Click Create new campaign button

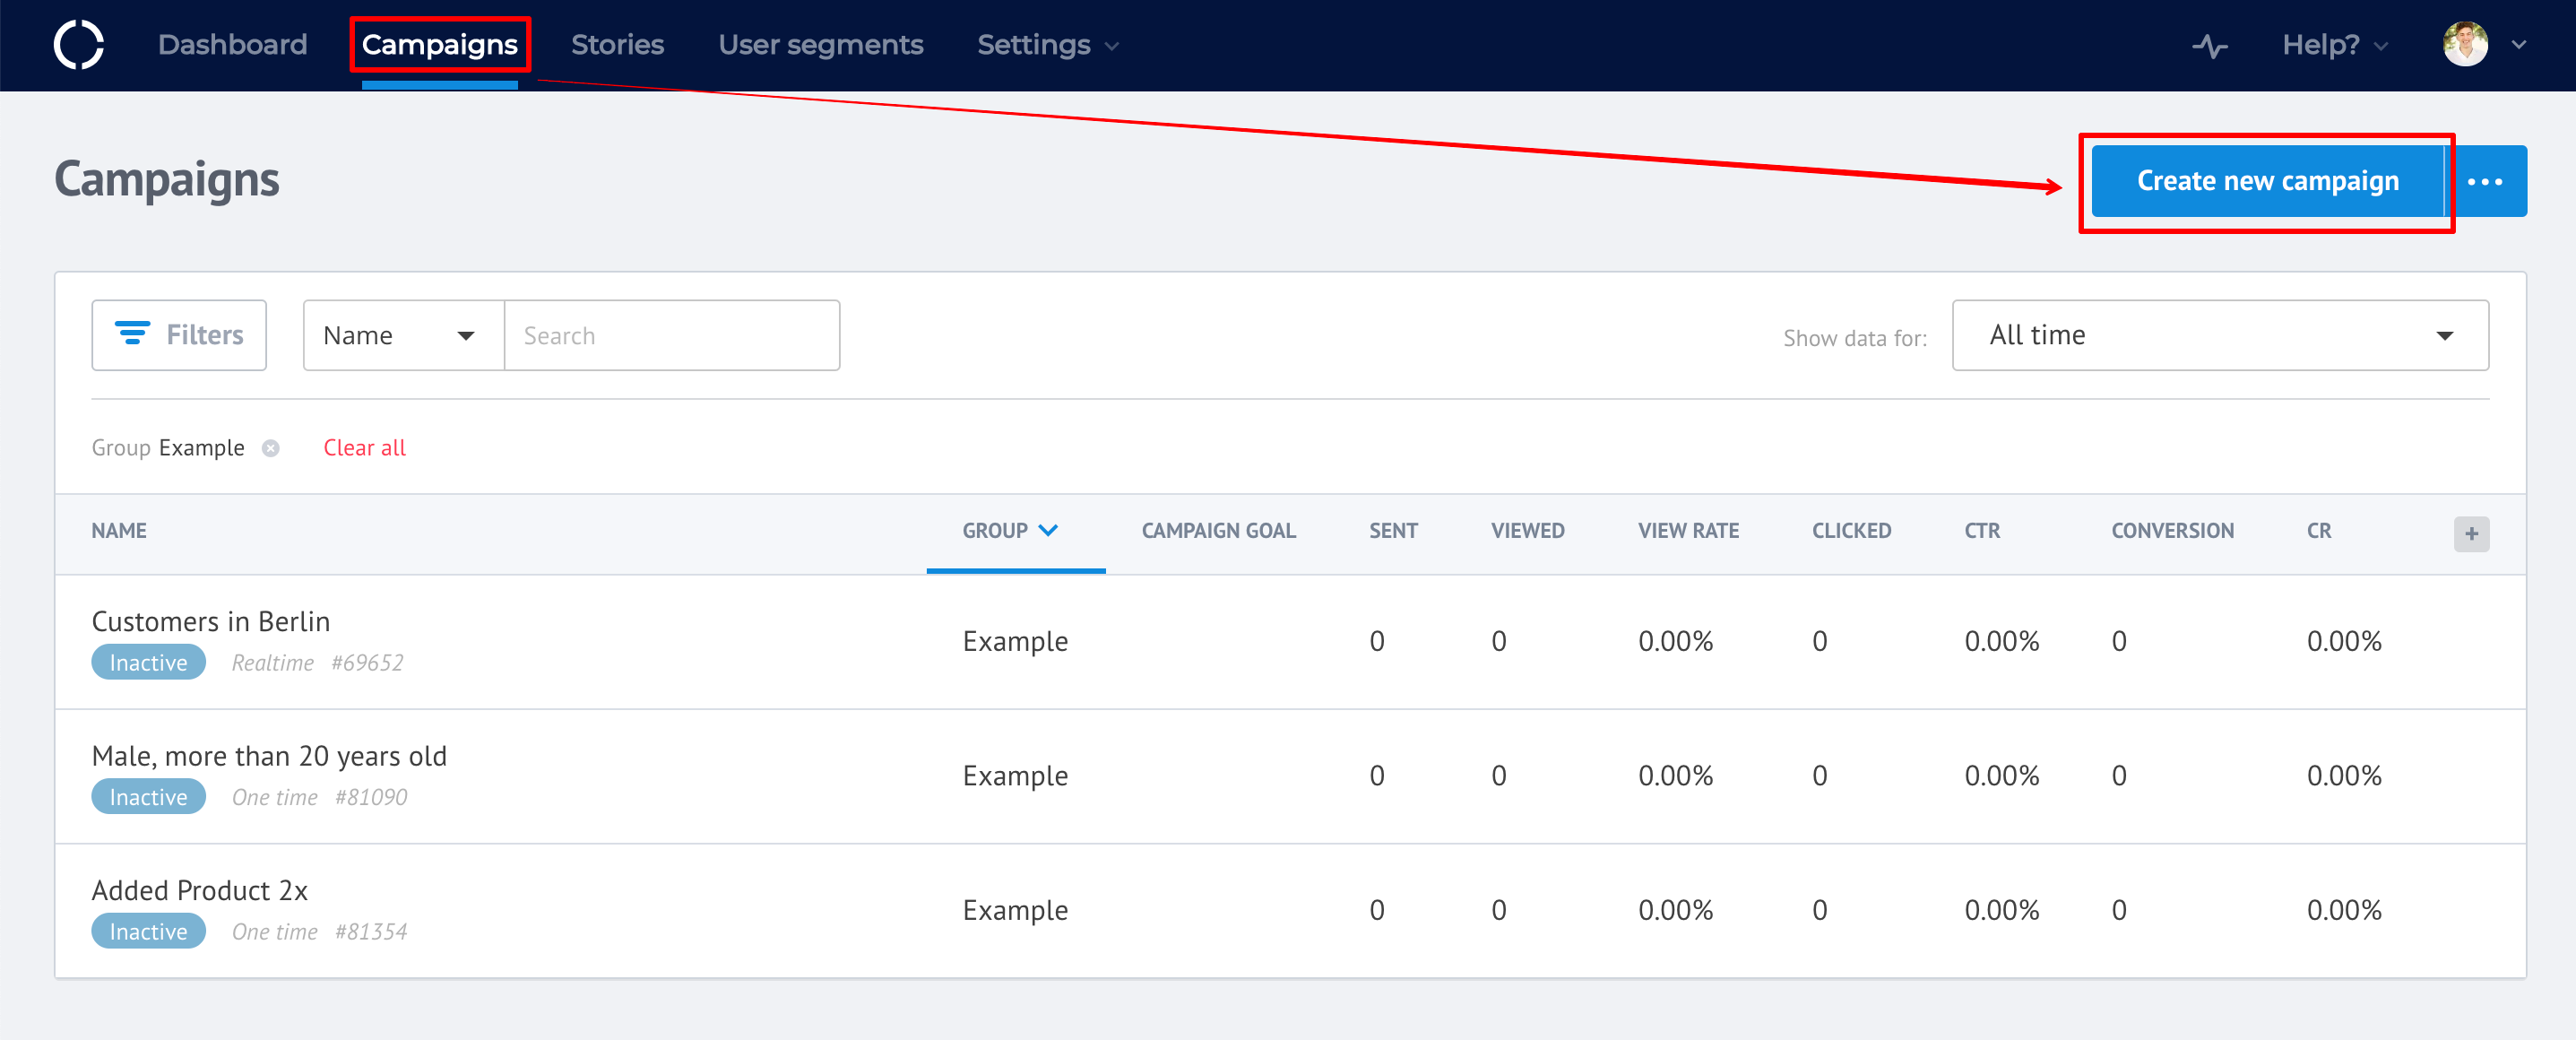[x=2267, y=182]
